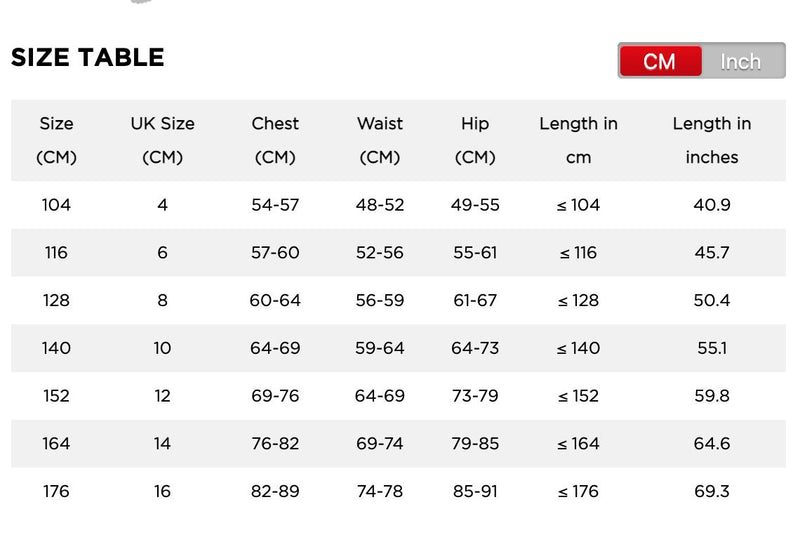The height and width of the screenshot is (535, 800).
Task: Click the Waist column header
Action: tap(380, 140)
